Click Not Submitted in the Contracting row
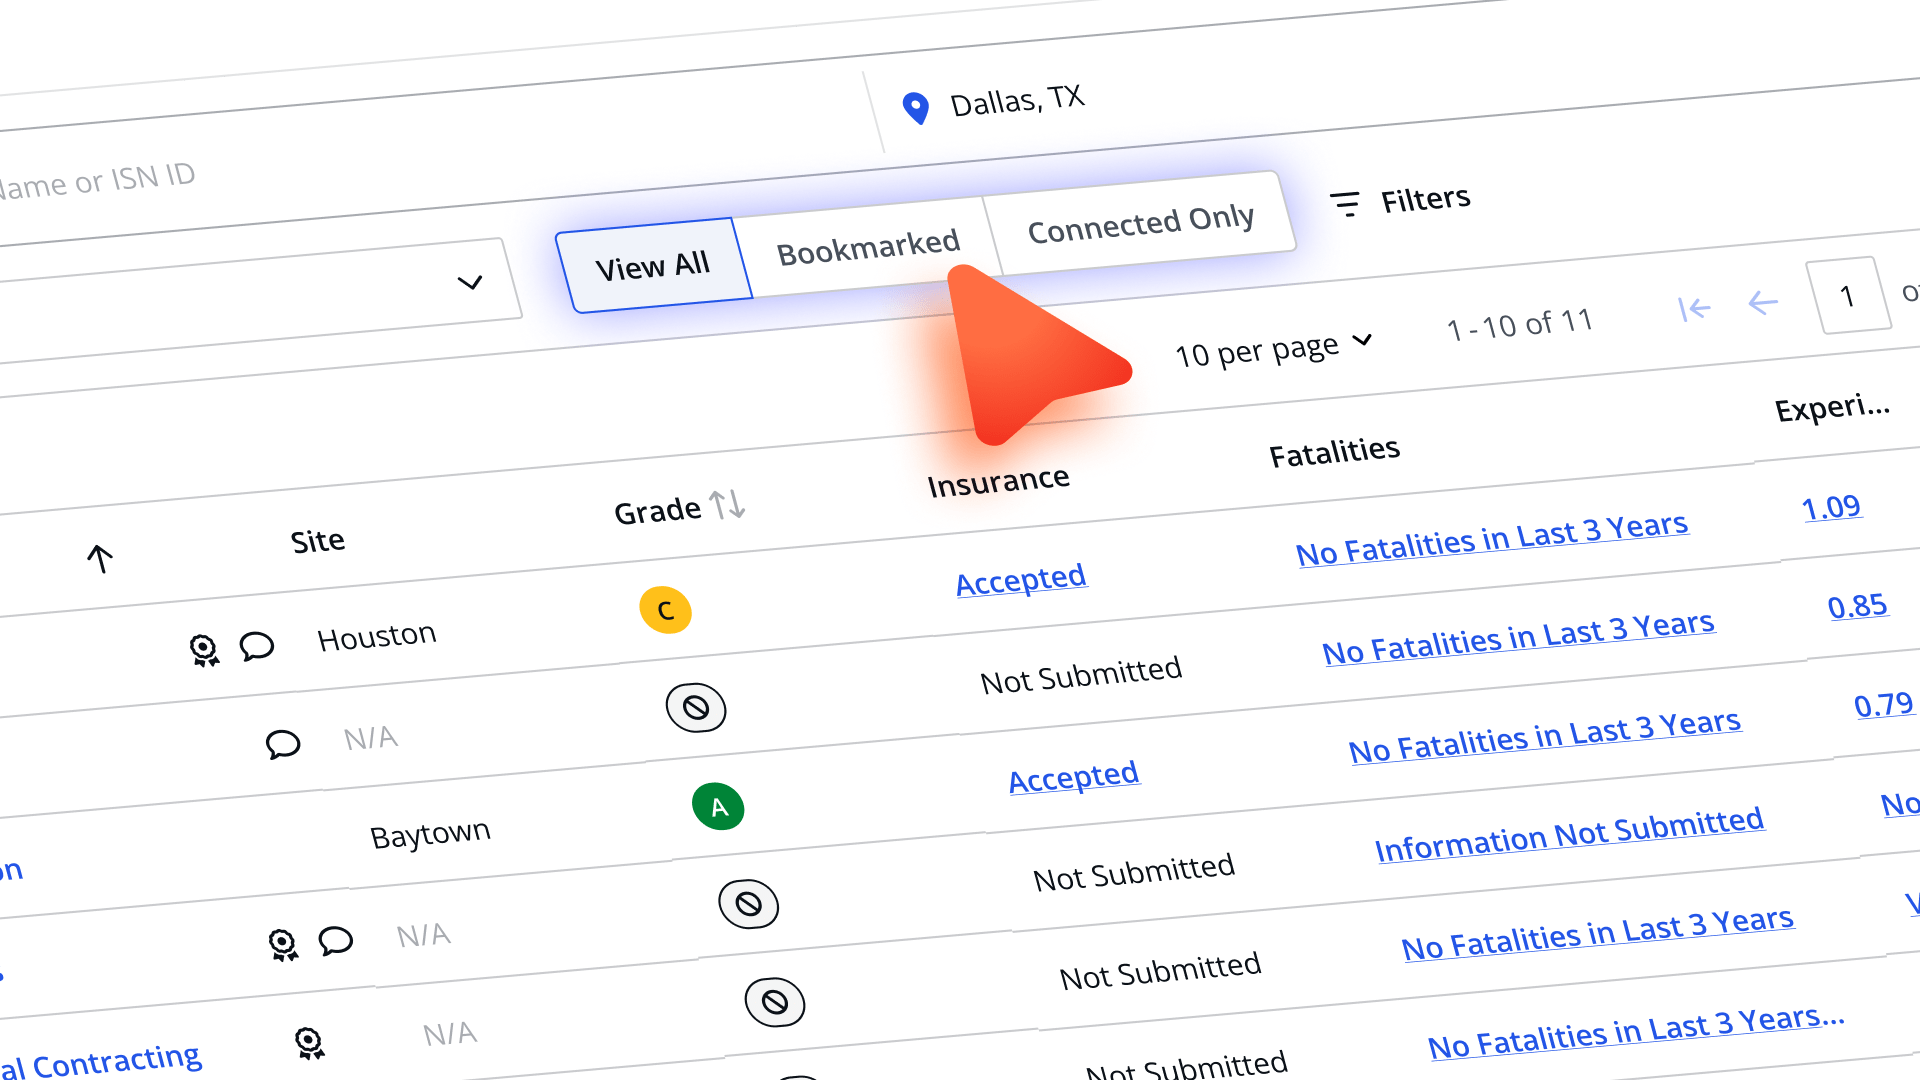This screenshot has width=1920, height=1081. pos(1160,970)
